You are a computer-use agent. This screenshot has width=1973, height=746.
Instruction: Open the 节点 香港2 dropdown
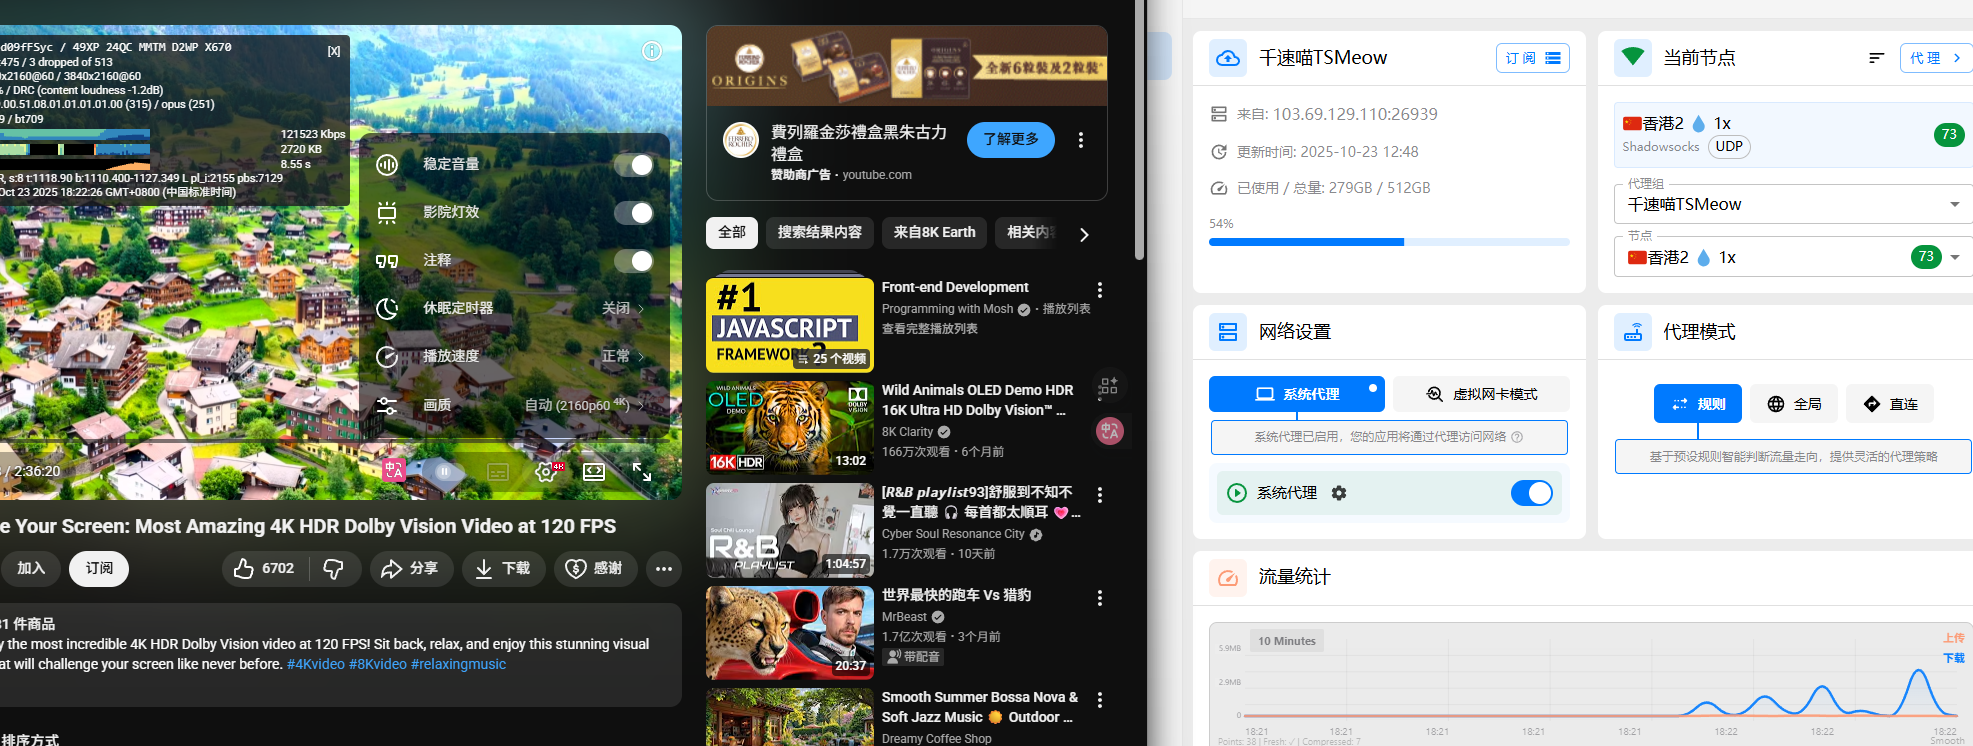[1954, 258]
